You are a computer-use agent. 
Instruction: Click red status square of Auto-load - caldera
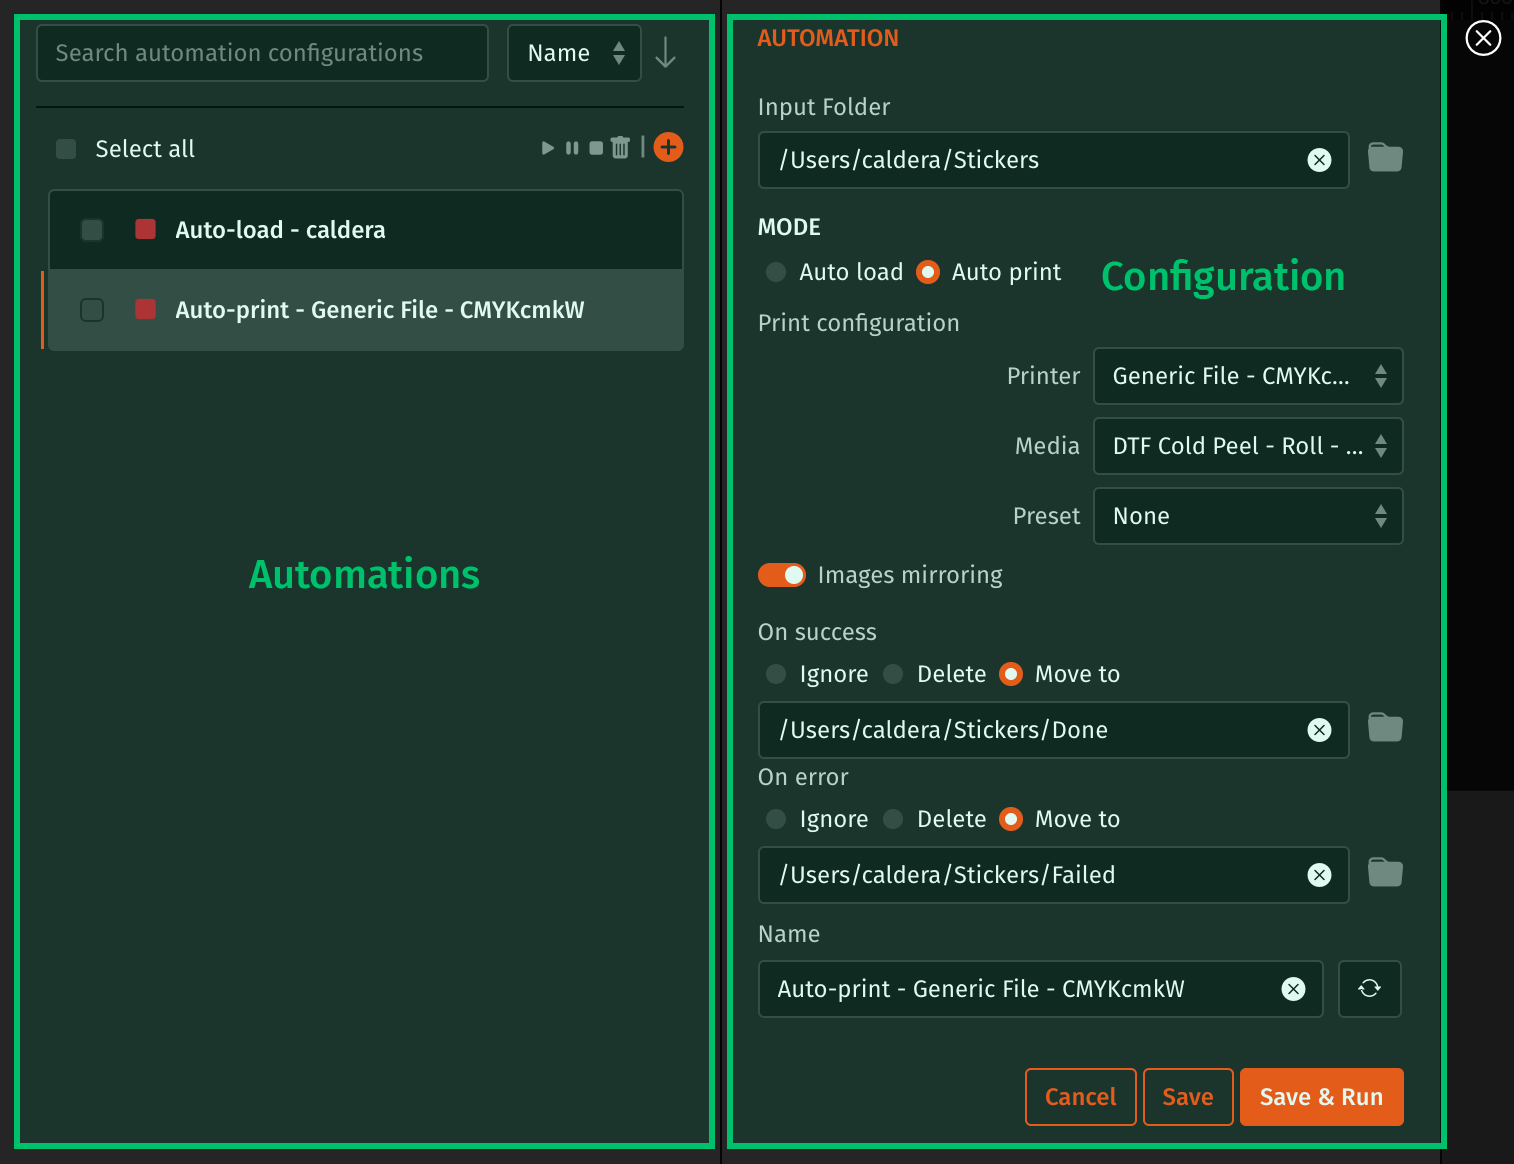(x=145, y=229)
